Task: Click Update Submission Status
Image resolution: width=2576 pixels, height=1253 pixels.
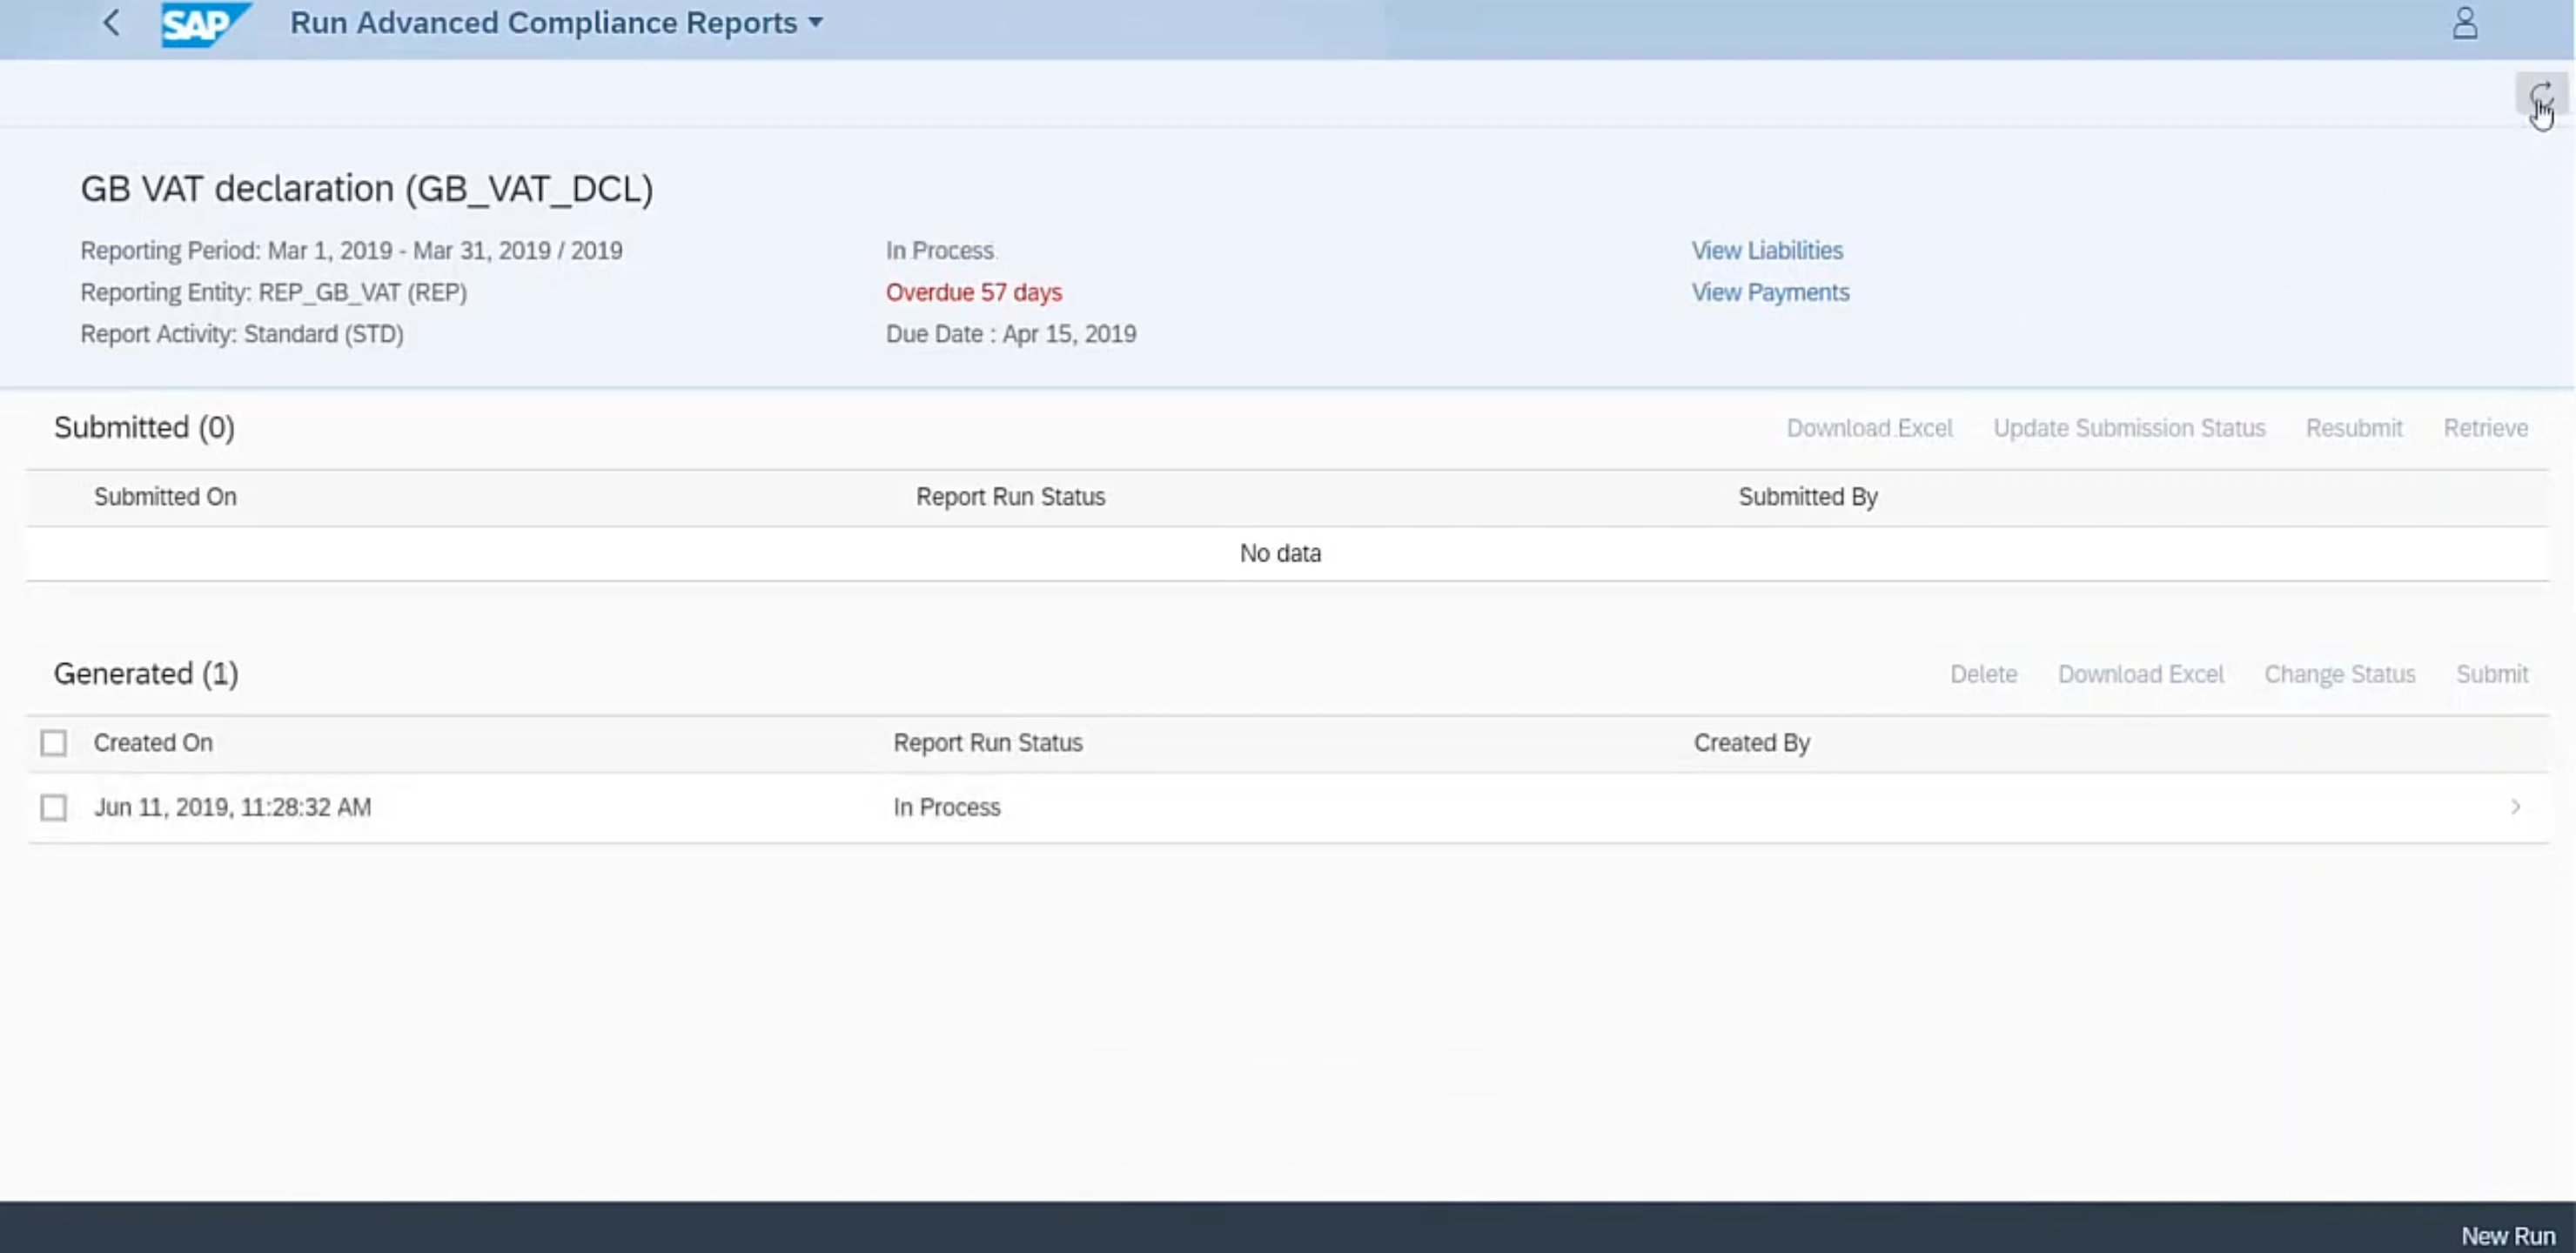Action: (2129, 428)
